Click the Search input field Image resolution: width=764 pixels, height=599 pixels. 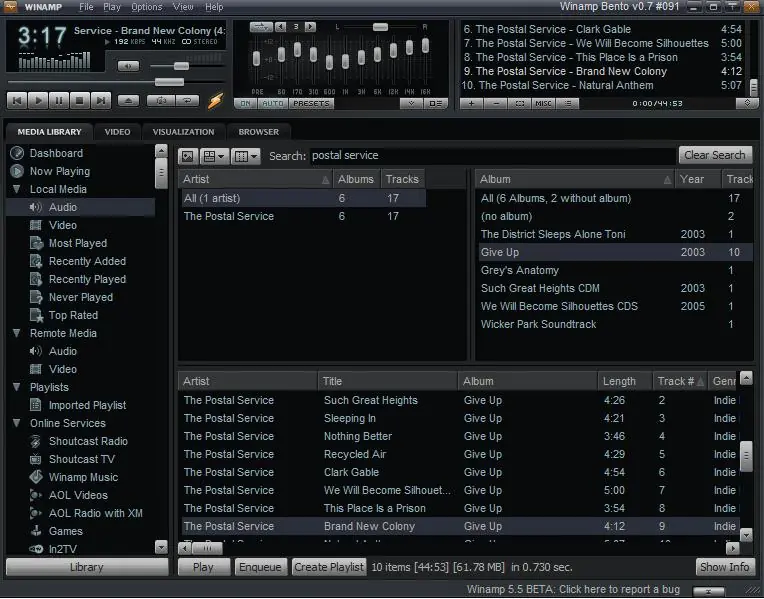point(492,155)
